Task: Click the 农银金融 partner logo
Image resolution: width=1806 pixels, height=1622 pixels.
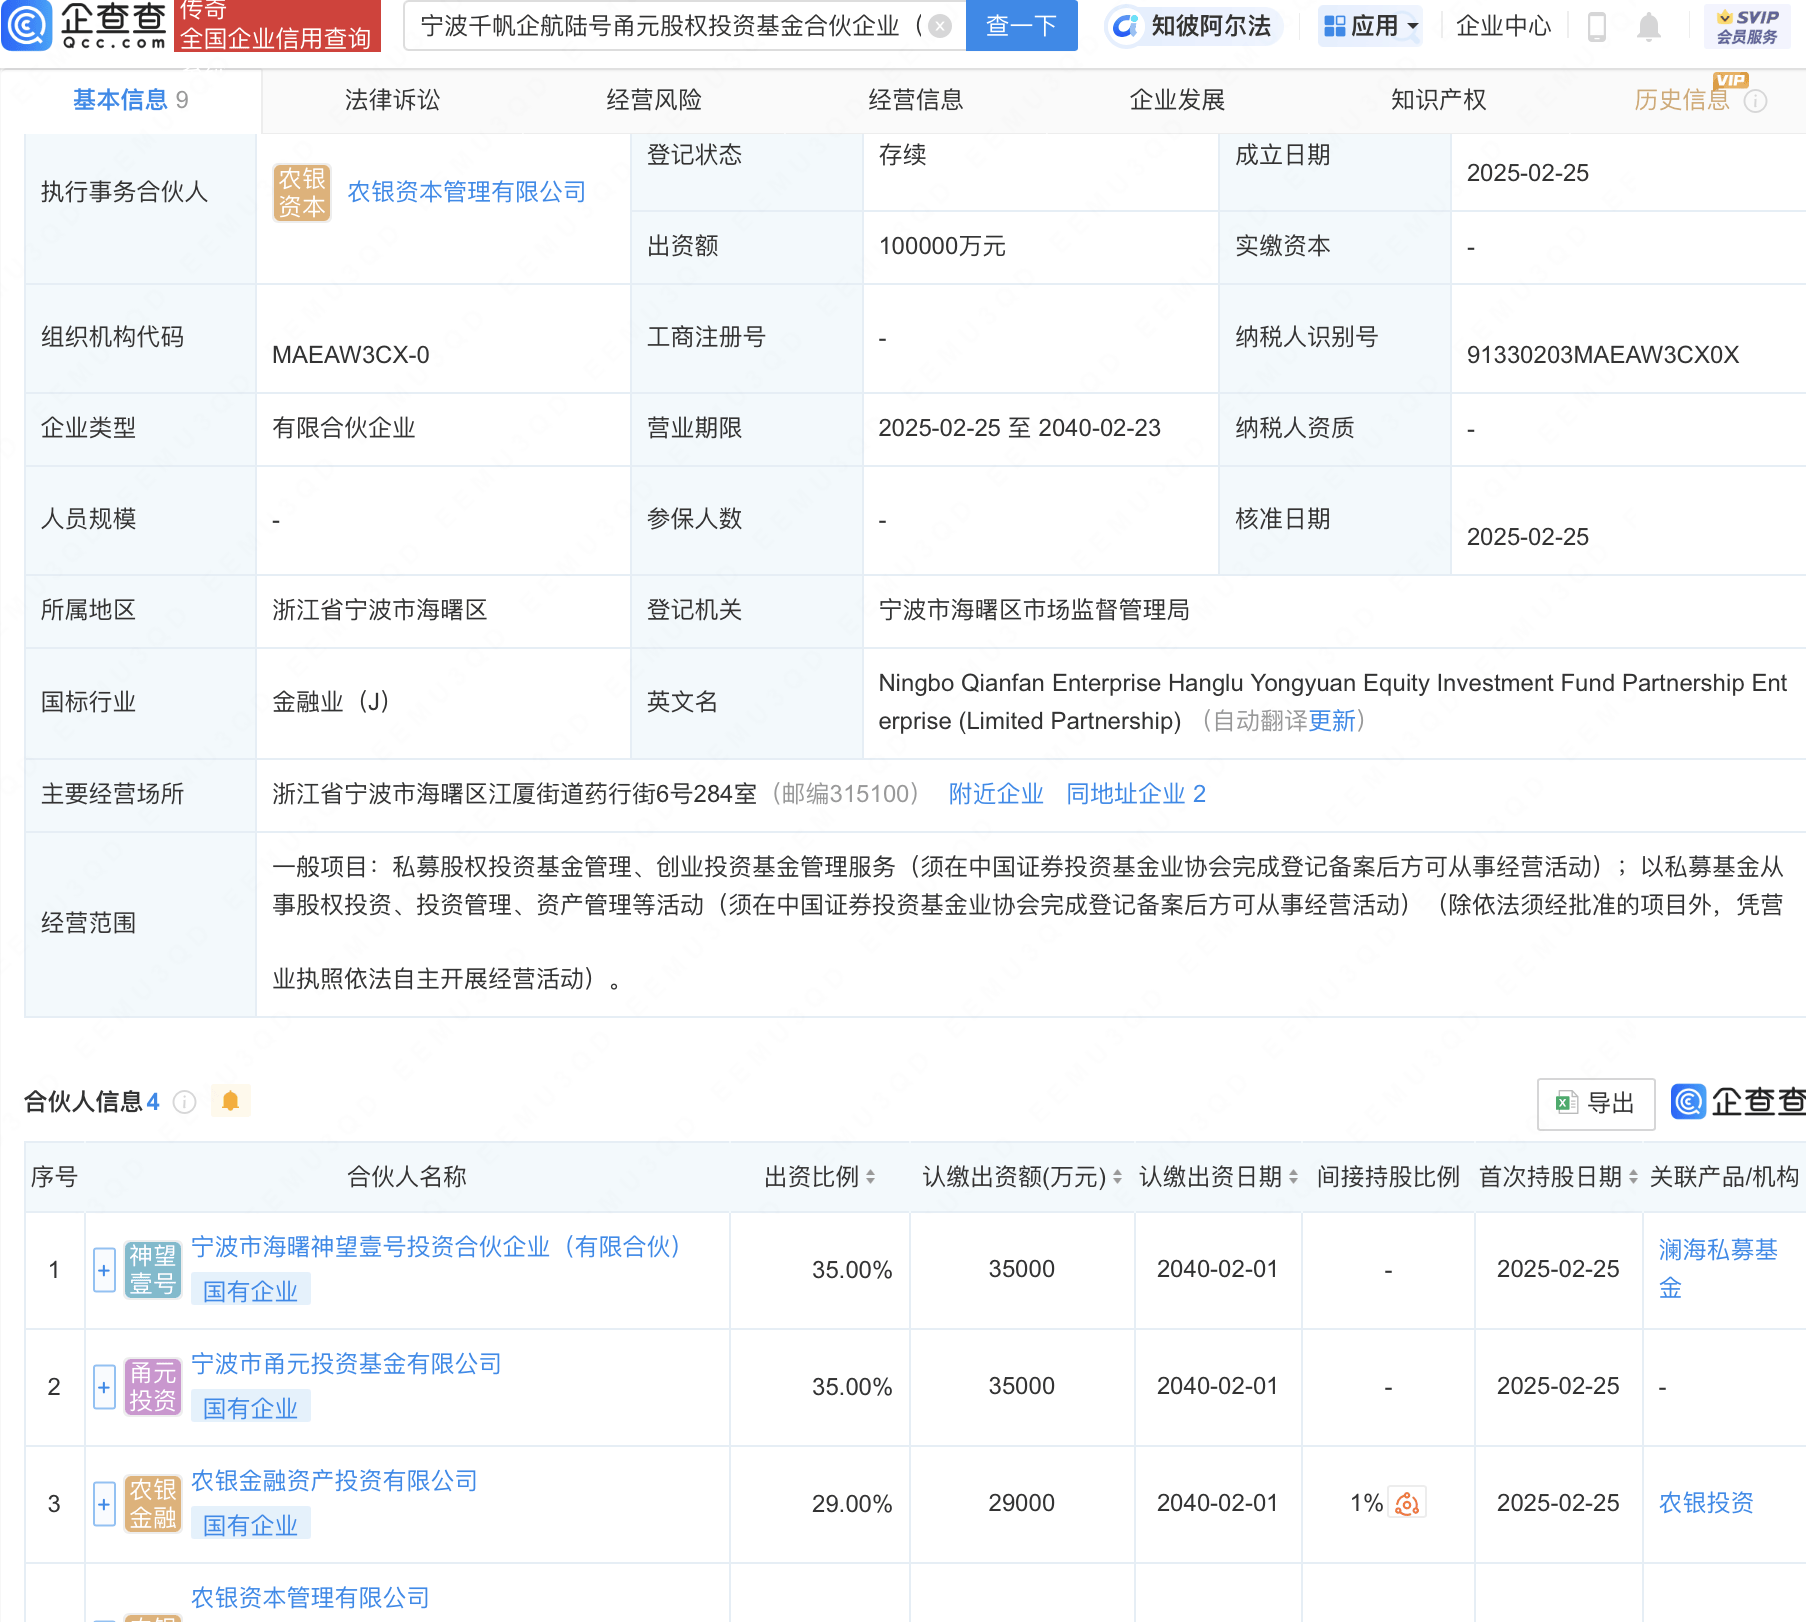Action: pos(153,1503)
